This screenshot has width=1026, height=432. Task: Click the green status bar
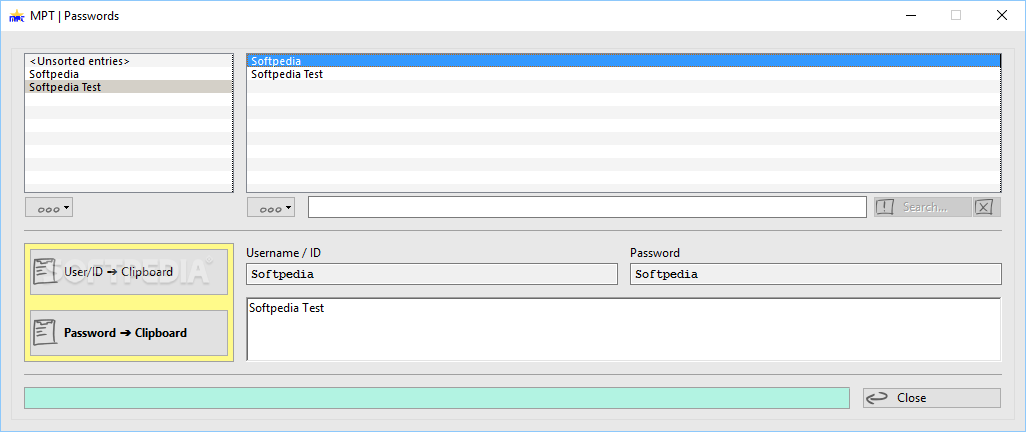[437, 398]
